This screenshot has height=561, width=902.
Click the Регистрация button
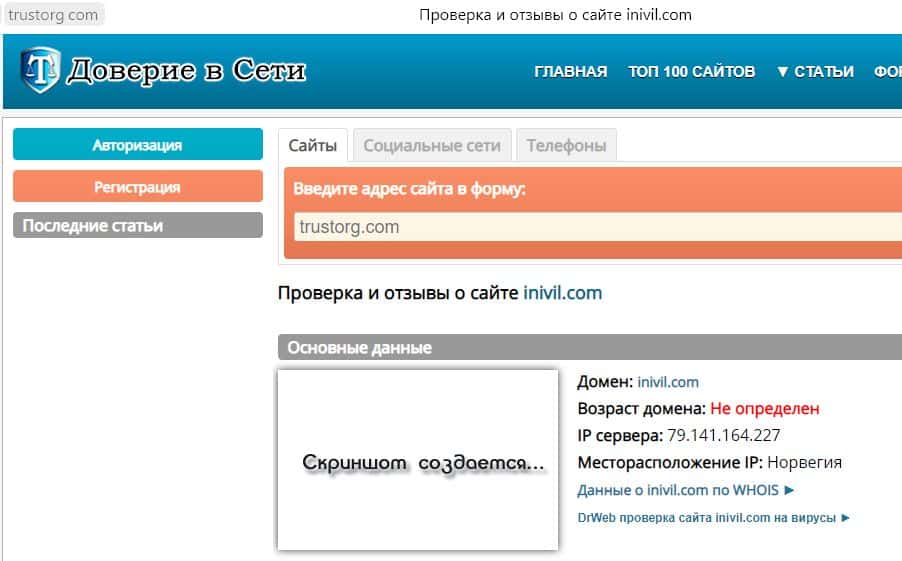pos(137,186)
